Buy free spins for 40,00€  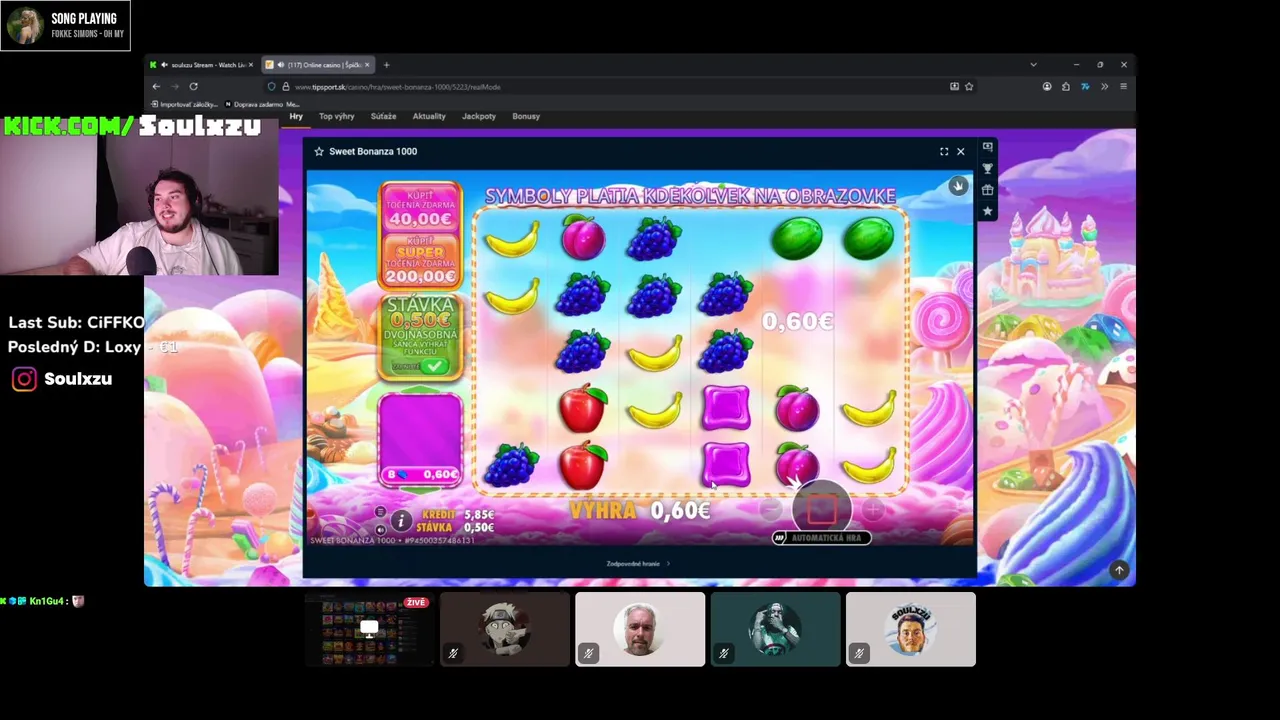point(420,207)
